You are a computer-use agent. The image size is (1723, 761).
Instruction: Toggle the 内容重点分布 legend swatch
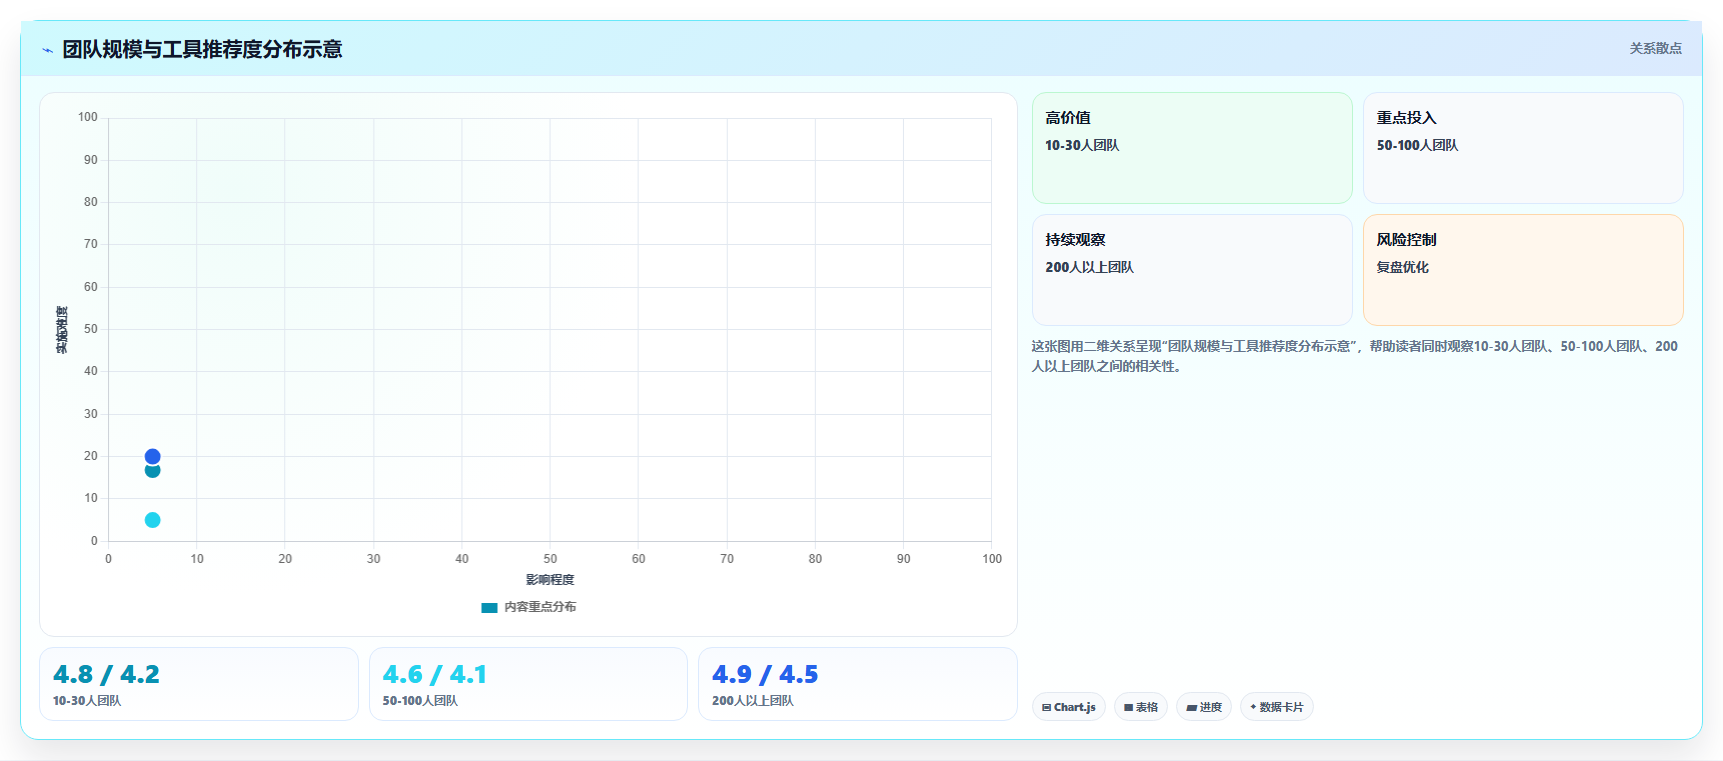coord(489,607)
